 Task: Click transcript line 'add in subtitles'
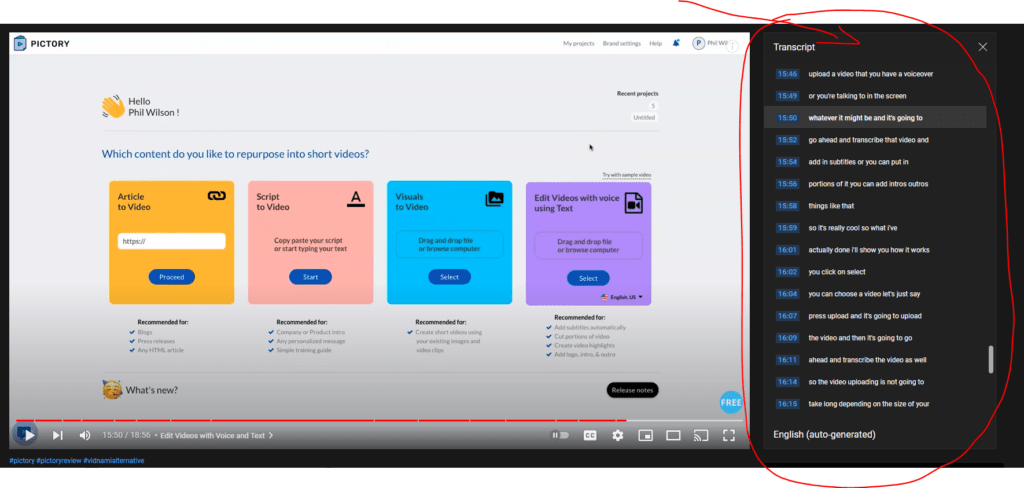click(x=858, y=162)
